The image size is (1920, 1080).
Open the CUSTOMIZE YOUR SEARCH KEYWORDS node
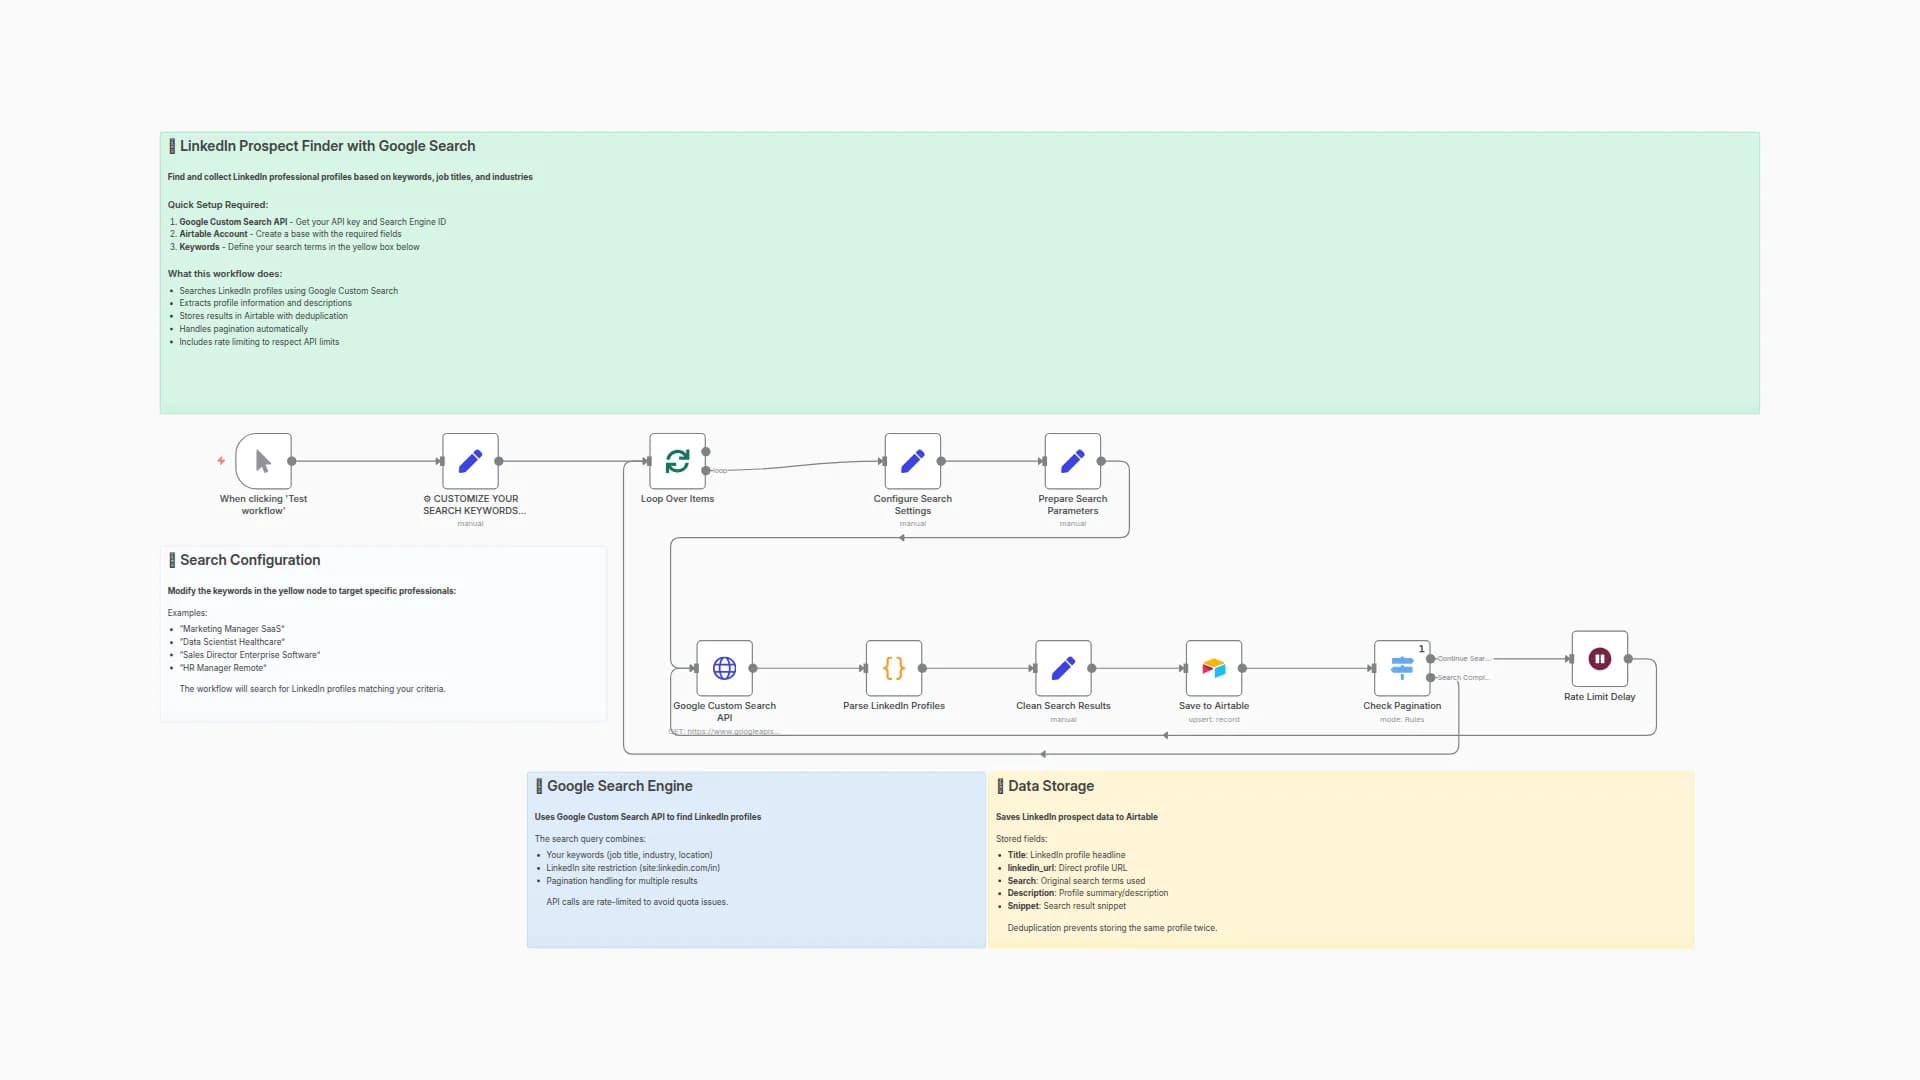point(470,461)
